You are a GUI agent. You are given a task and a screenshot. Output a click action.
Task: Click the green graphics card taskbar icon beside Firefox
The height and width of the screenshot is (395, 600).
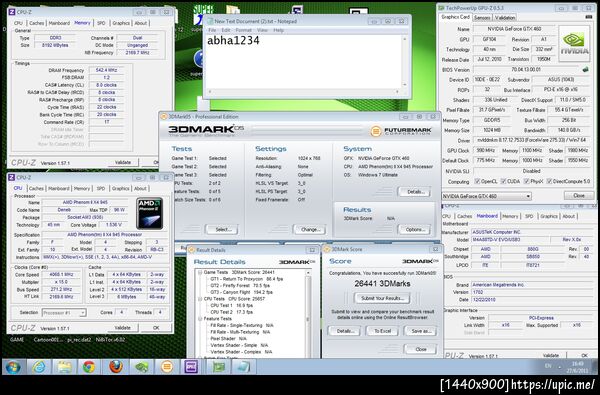click(142, 367)
